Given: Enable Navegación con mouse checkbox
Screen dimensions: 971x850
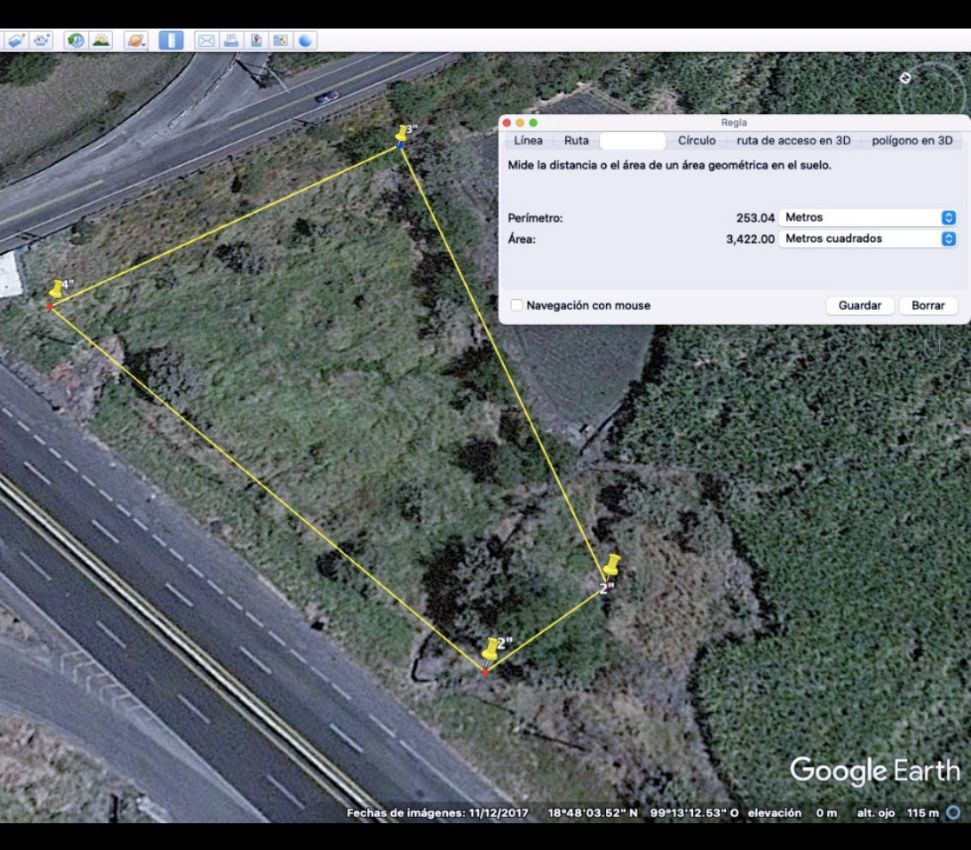Looking at the screenshot, I should [516, 305].
